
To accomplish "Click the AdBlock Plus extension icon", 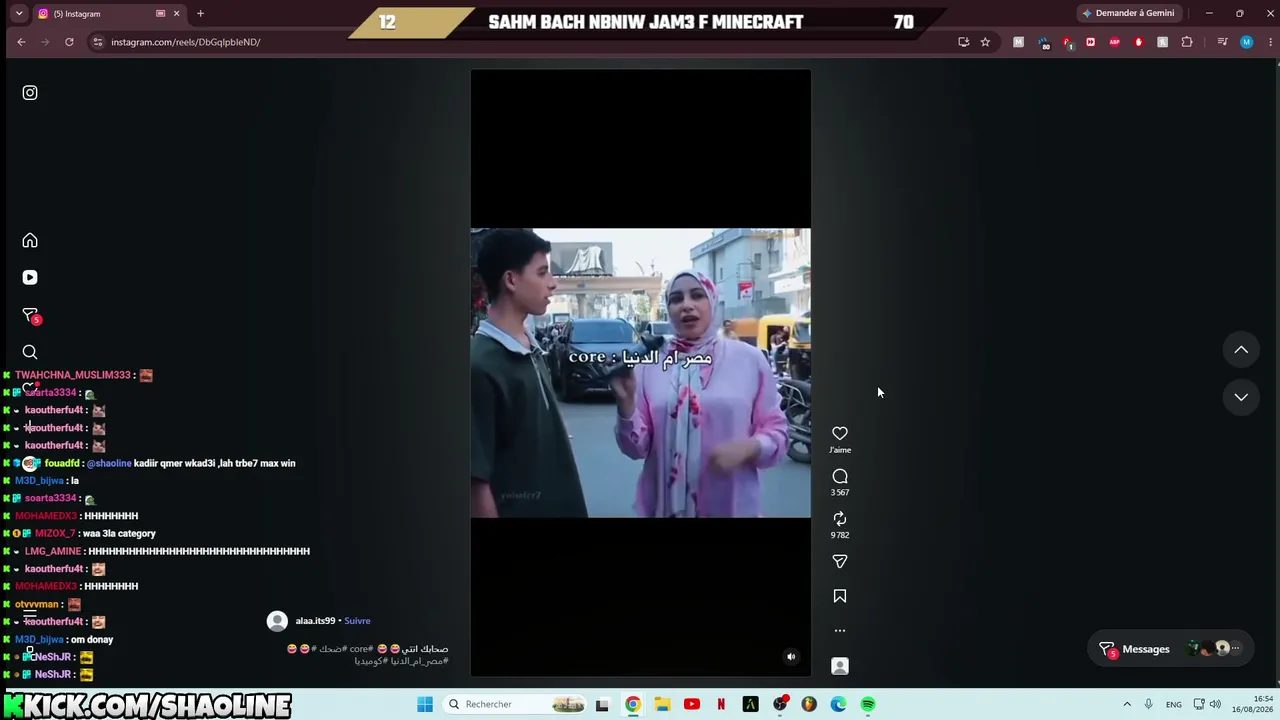I will point(1114,42).
